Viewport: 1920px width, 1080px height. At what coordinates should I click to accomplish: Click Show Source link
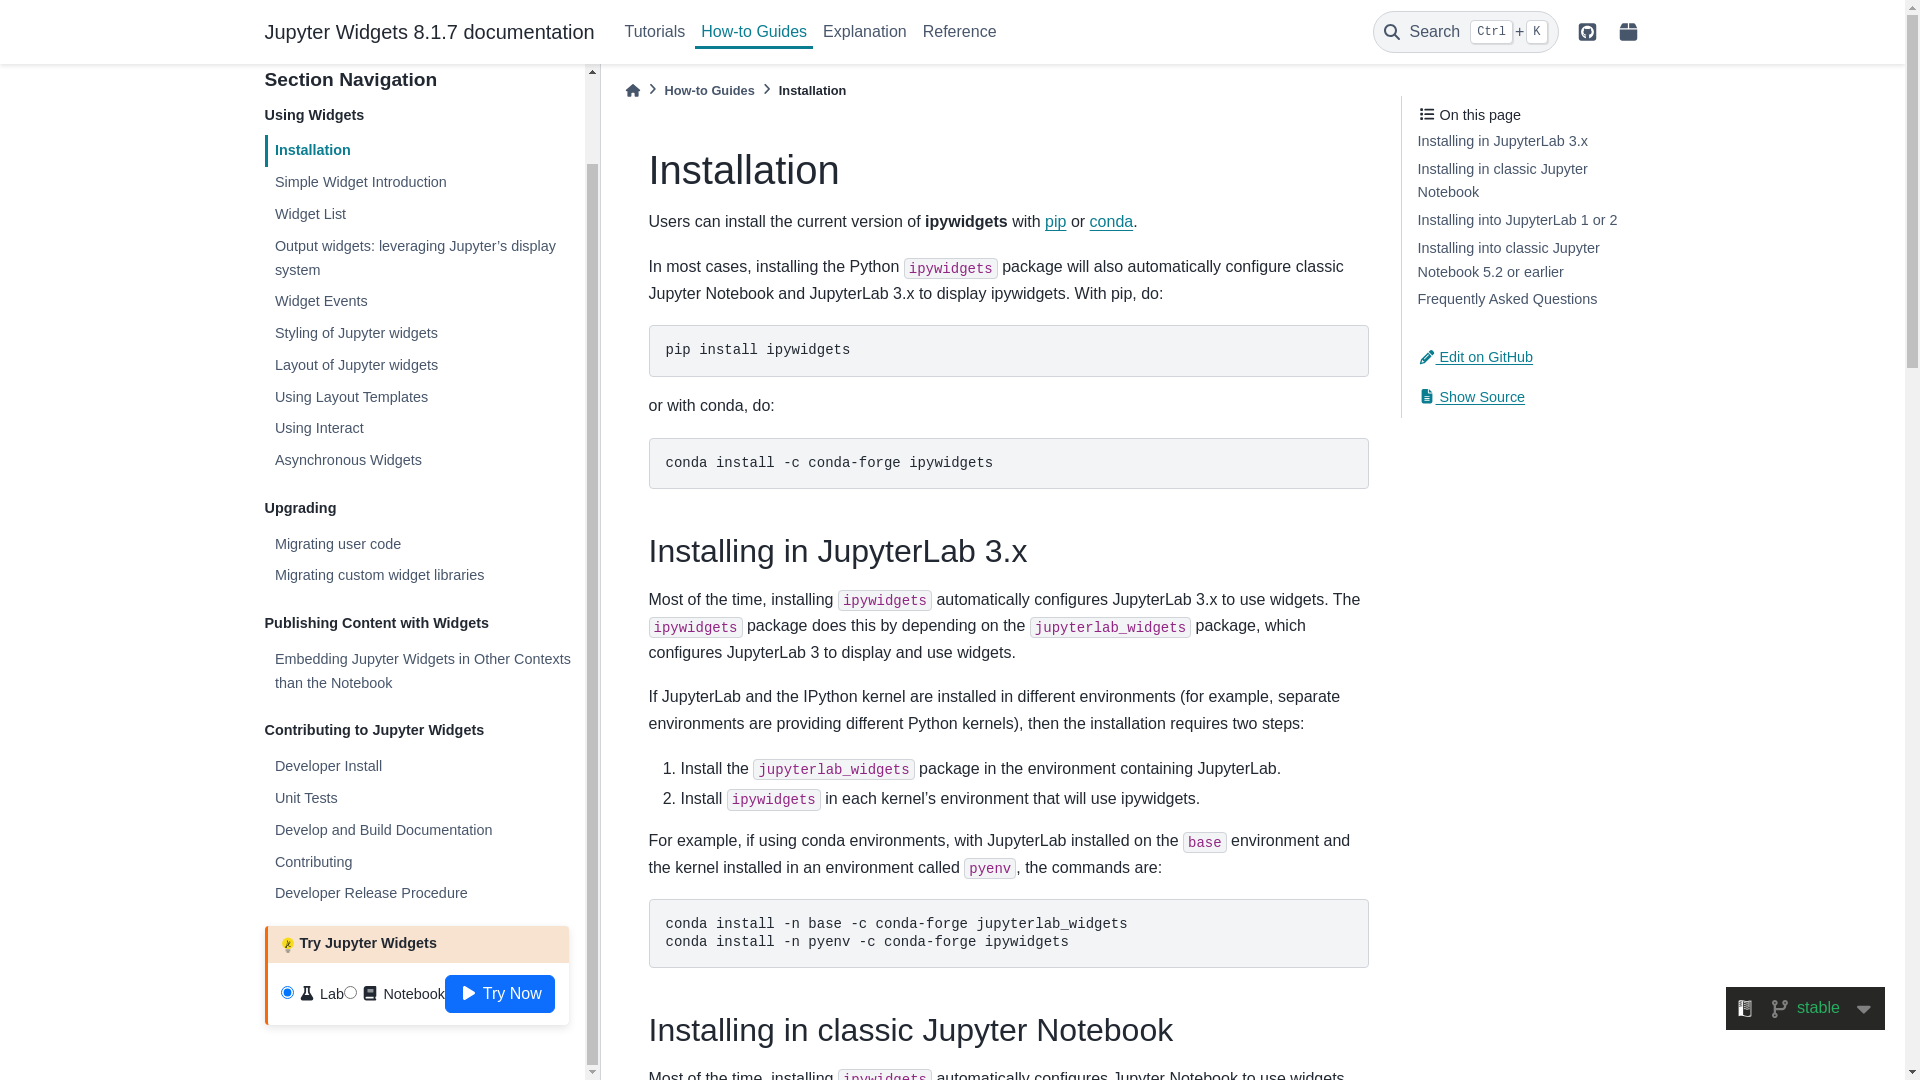click(x=1472, y=398)
